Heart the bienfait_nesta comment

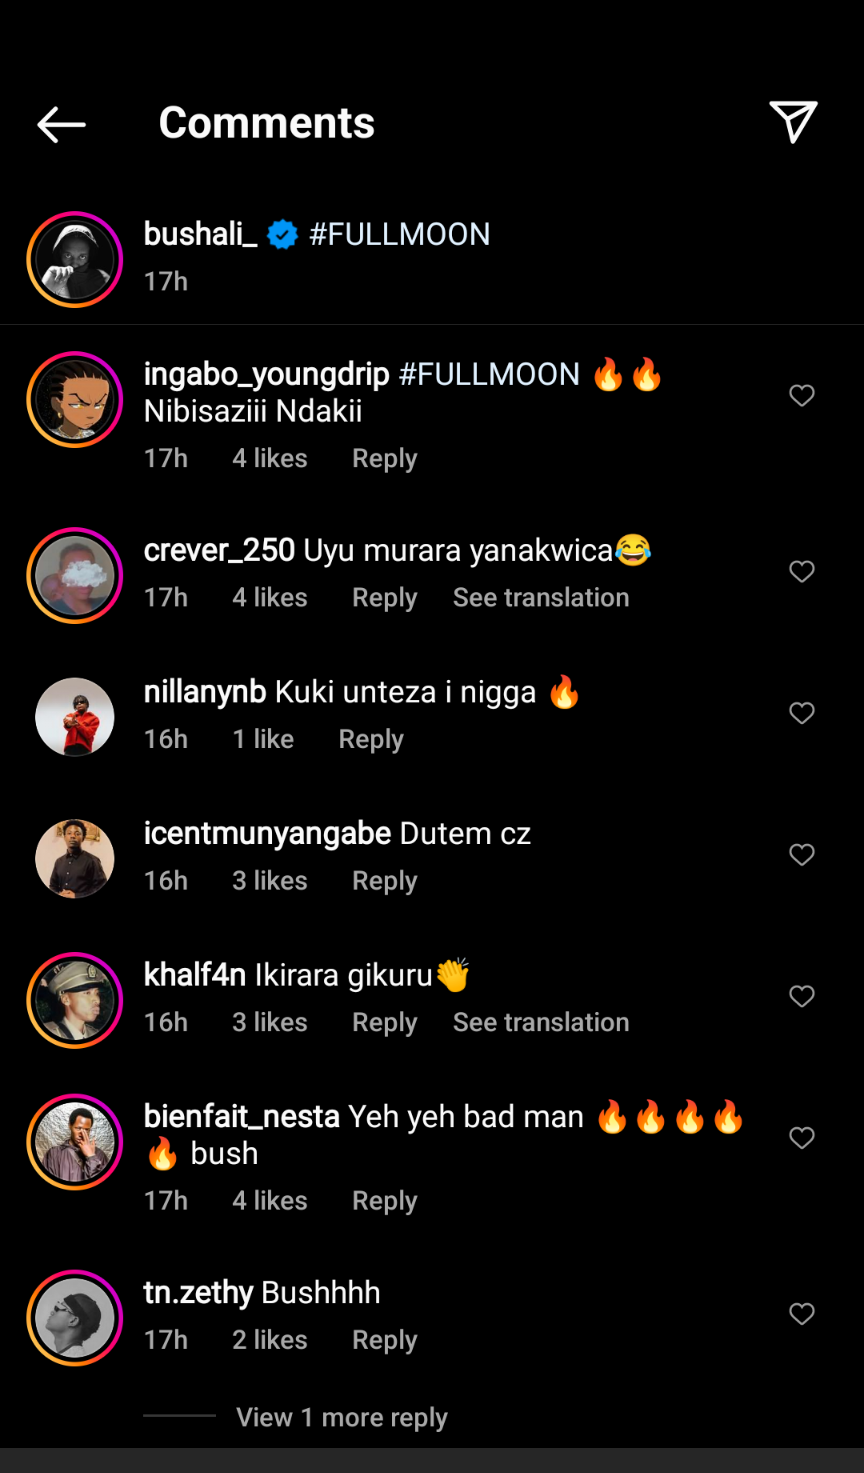coord(802,1138)
